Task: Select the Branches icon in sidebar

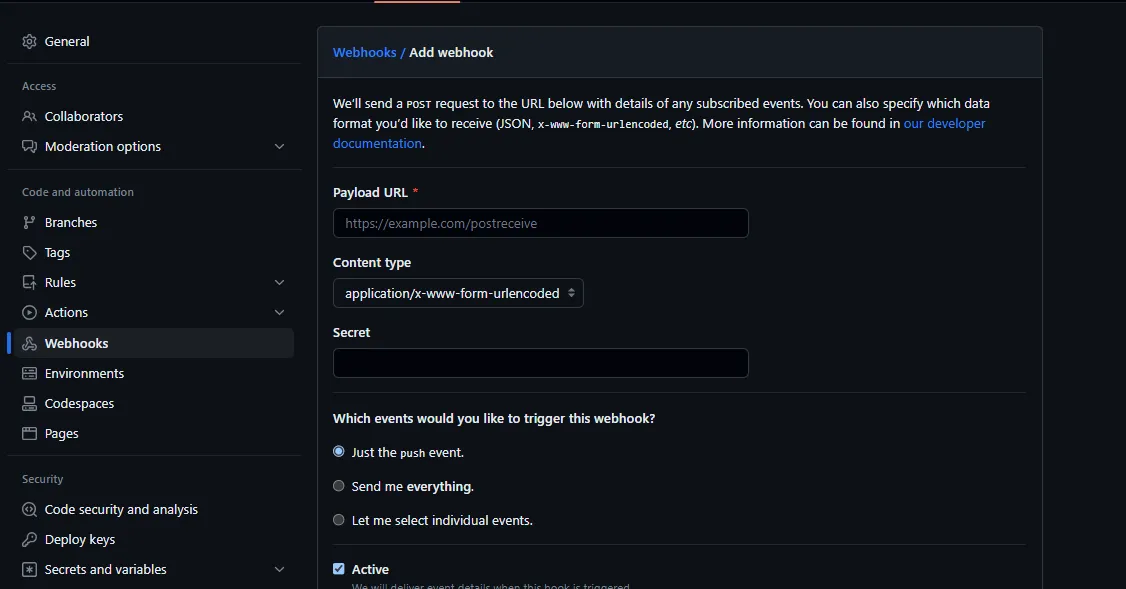Action: pyautogui.click(x=29, y=222)
